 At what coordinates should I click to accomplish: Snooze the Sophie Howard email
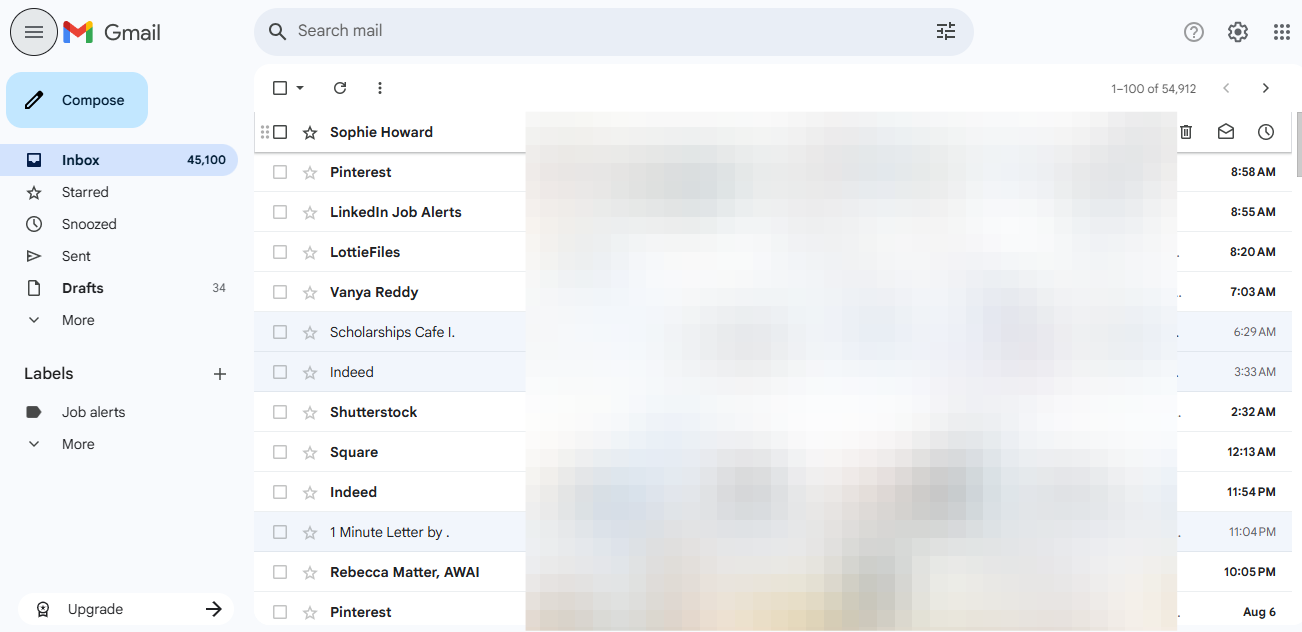click(1265, 132)
